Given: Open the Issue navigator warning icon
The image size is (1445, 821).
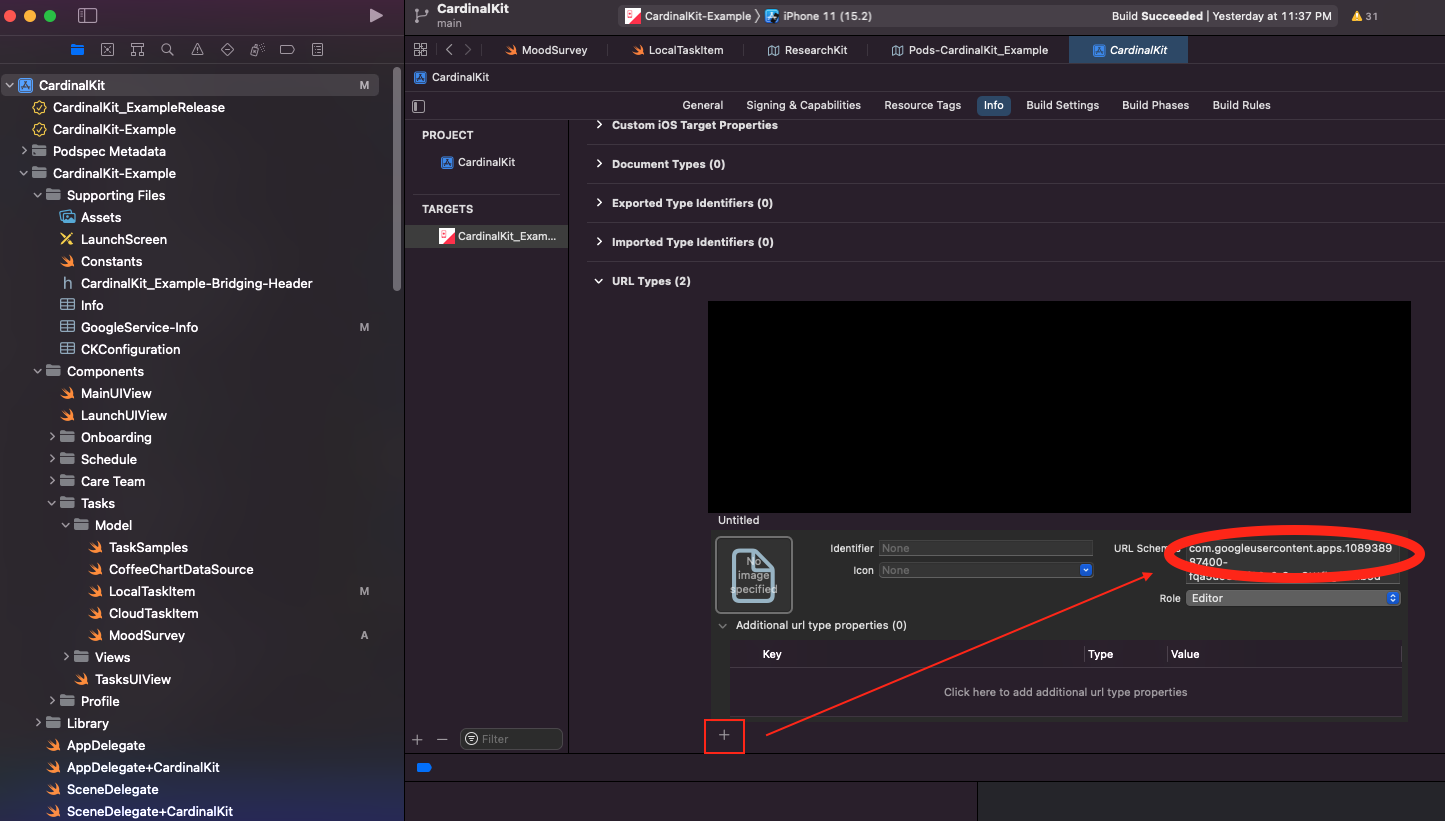Looking at the screenshot, I should point(197,50).
